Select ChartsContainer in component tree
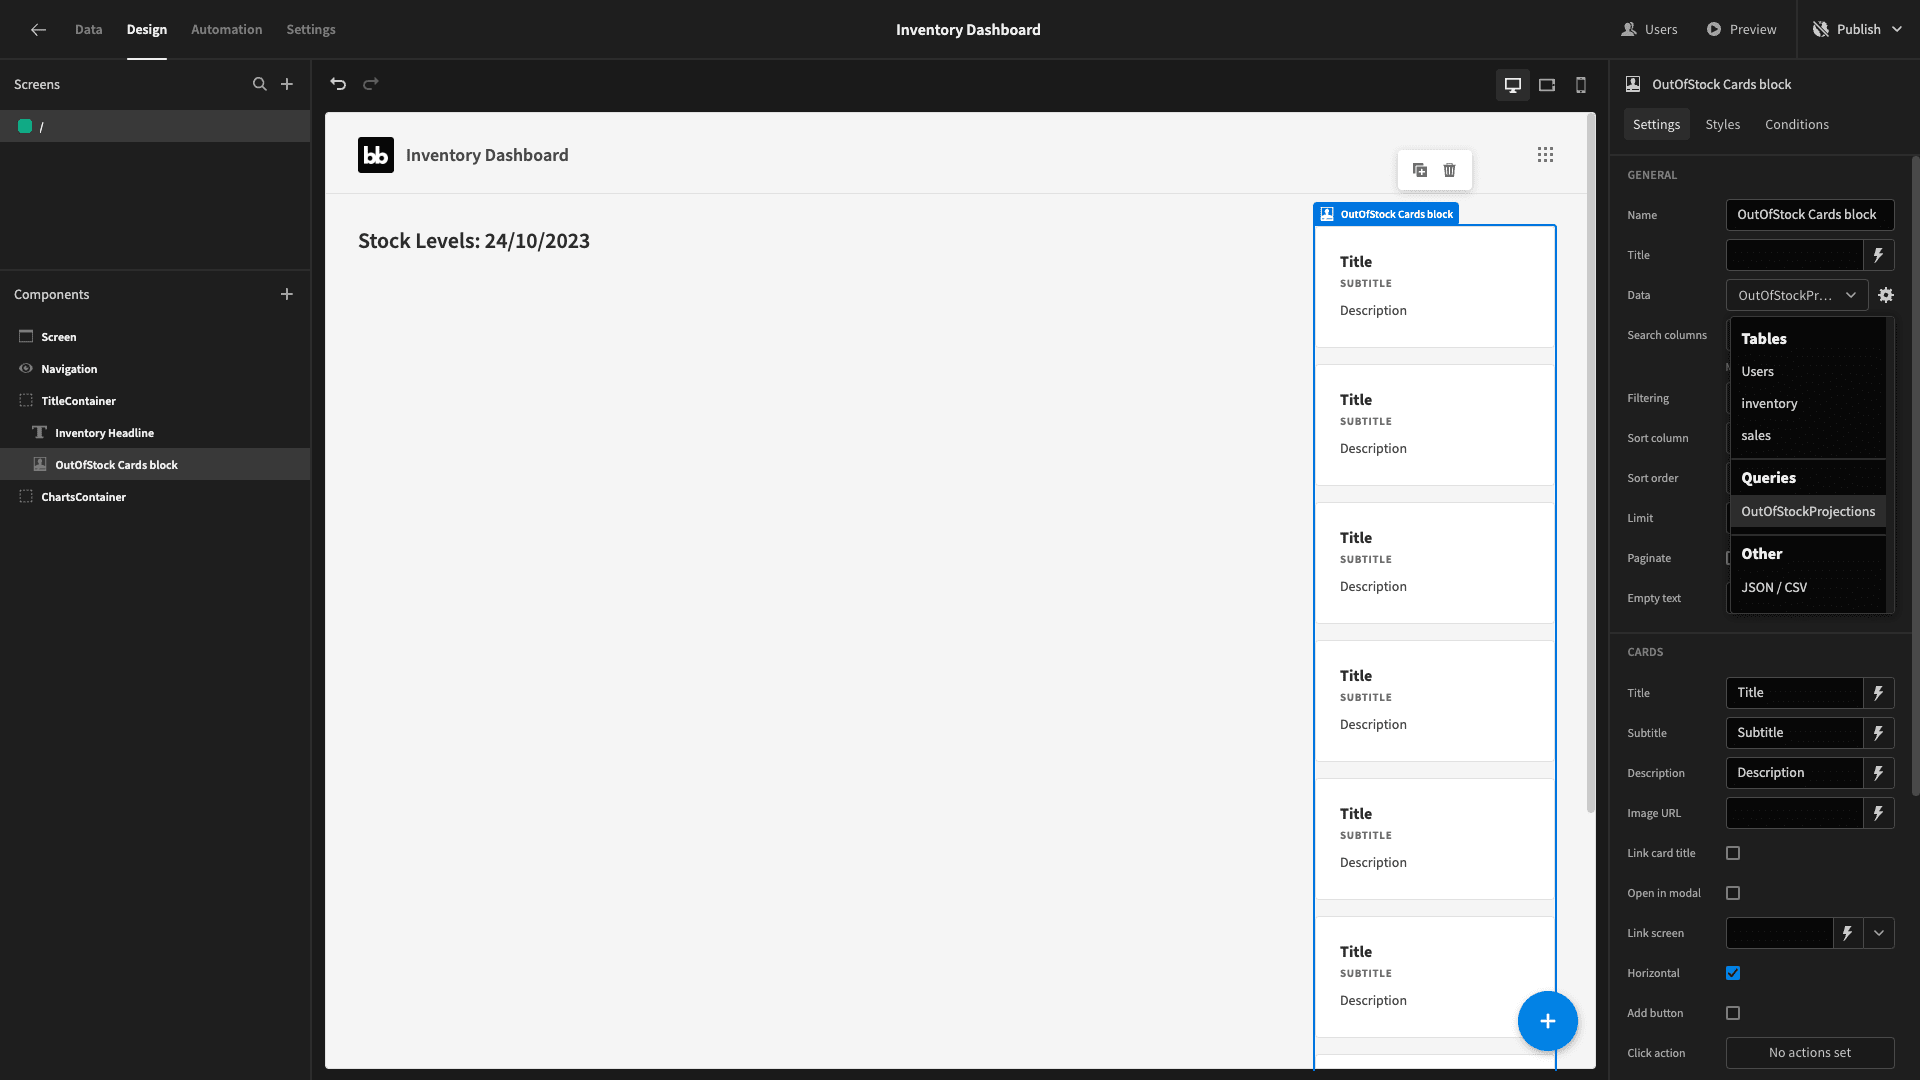This screenshot has height=1080, width=1920. (x=155, y=497)
